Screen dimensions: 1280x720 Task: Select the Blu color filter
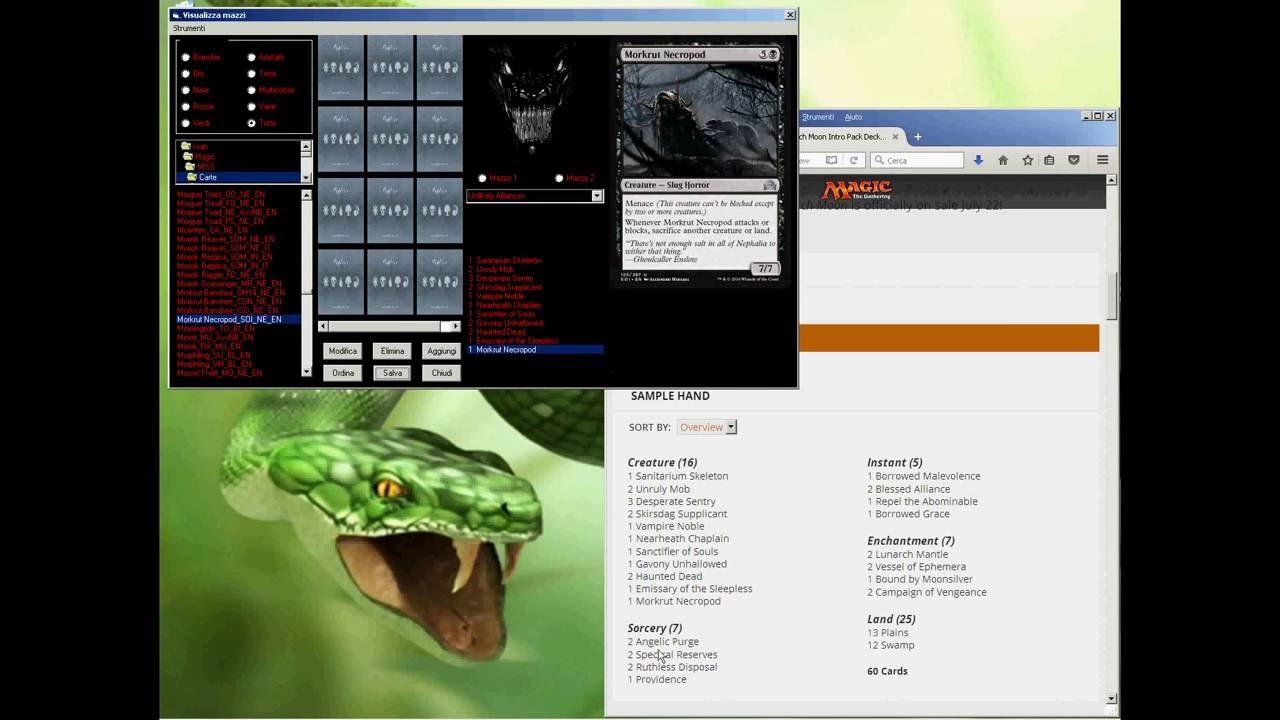185,74
